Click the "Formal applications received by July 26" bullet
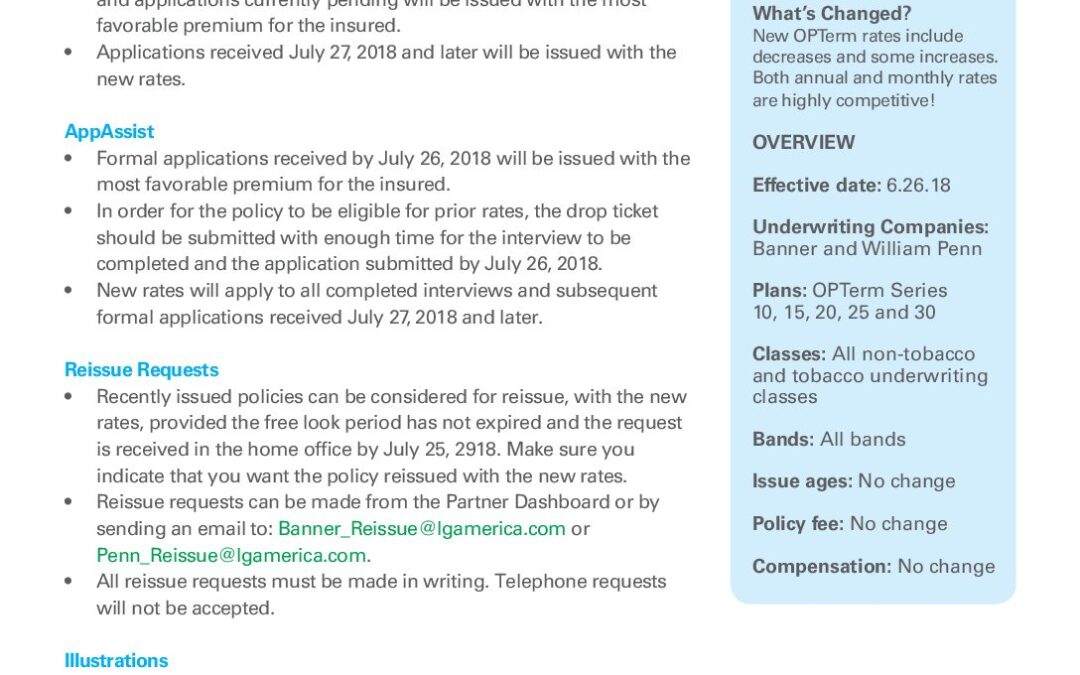 (393, 159)
